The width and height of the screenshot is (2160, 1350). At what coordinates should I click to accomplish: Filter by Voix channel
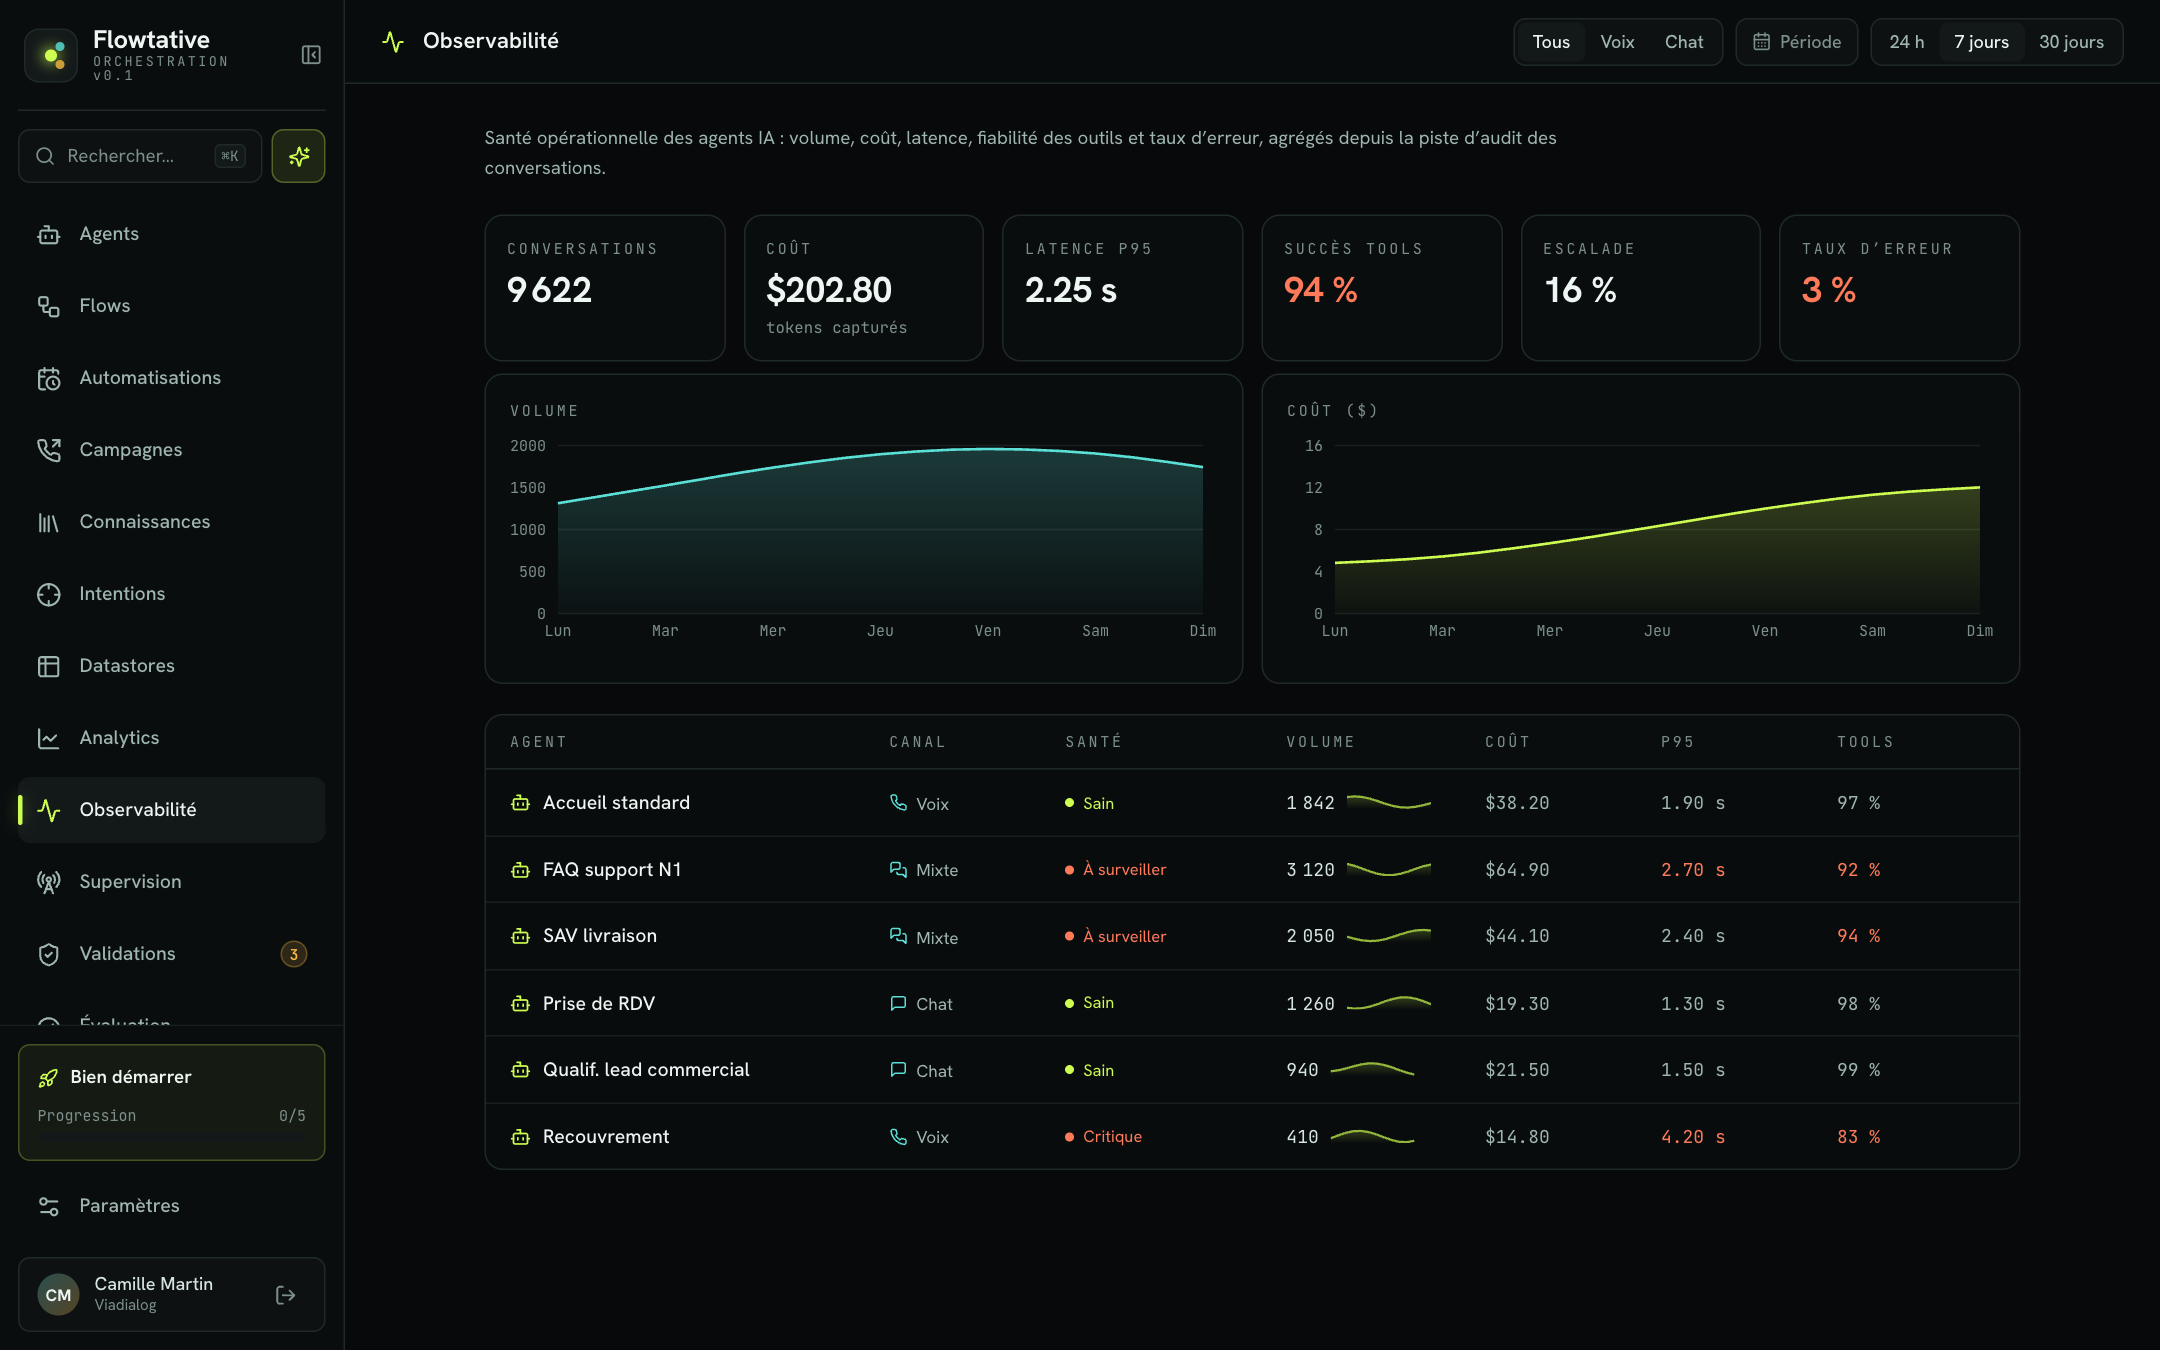coord(1617,42)
